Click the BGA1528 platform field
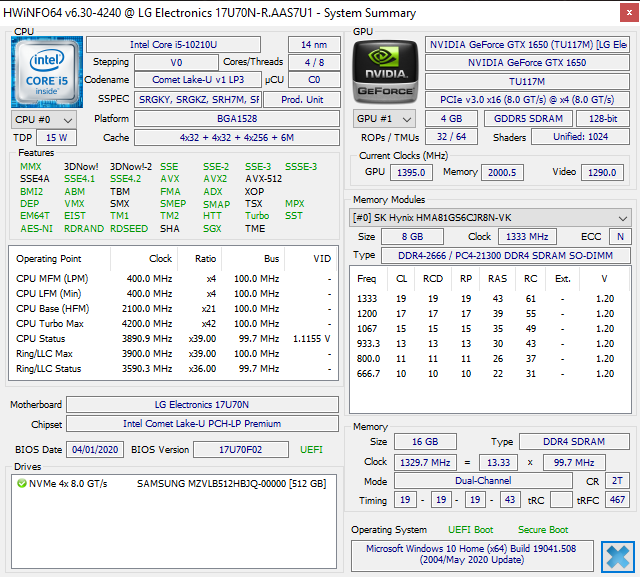 click(237, 119)
